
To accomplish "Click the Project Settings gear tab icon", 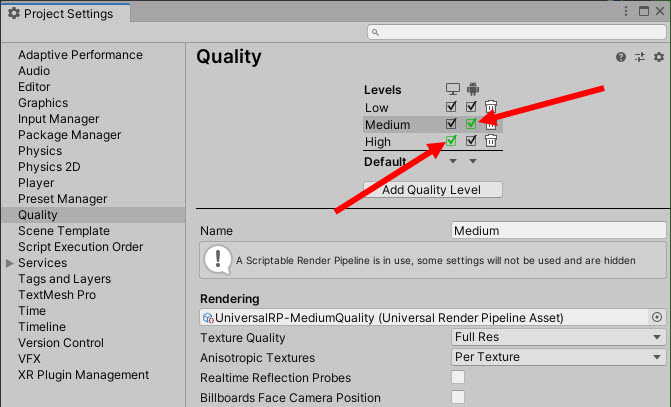I will pyautogui.click(x=14, y=13).
